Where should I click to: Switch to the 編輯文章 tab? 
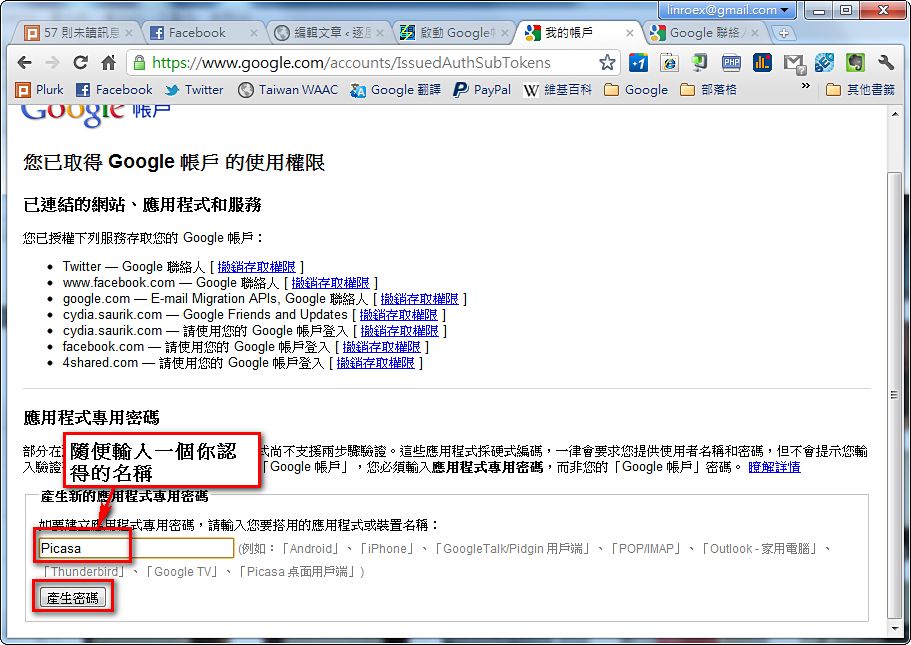tap(328, 33)
